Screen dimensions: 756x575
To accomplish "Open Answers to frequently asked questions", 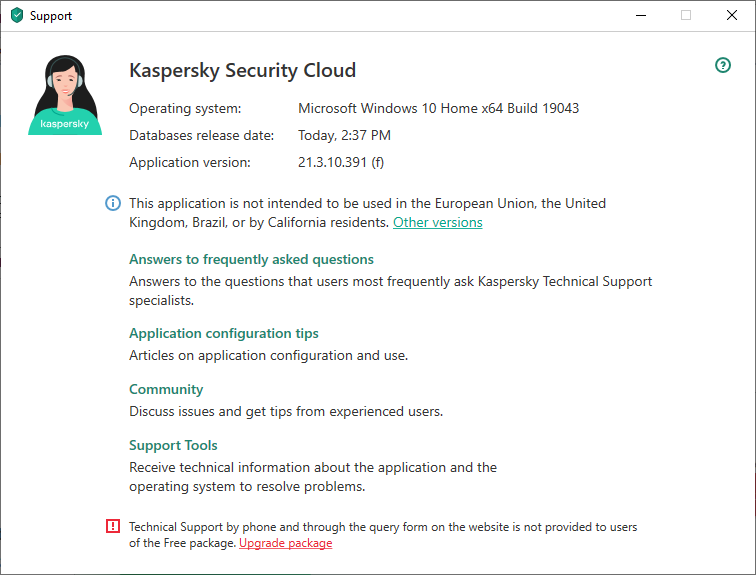I will [x=251, y=259].
